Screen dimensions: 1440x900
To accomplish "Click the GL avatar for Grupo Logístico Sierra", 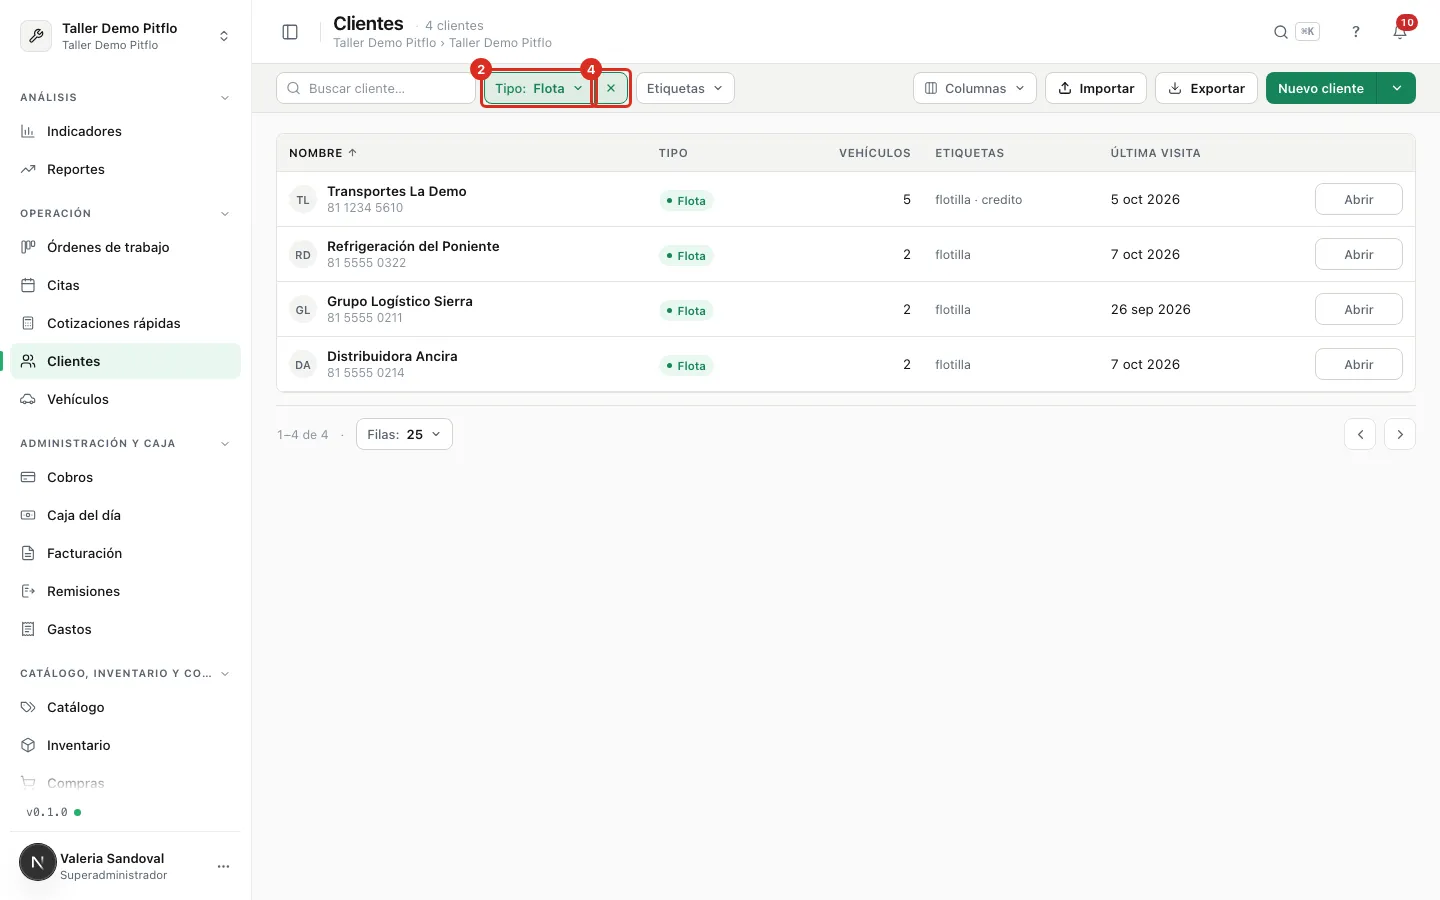I will [x=303, y=310].
